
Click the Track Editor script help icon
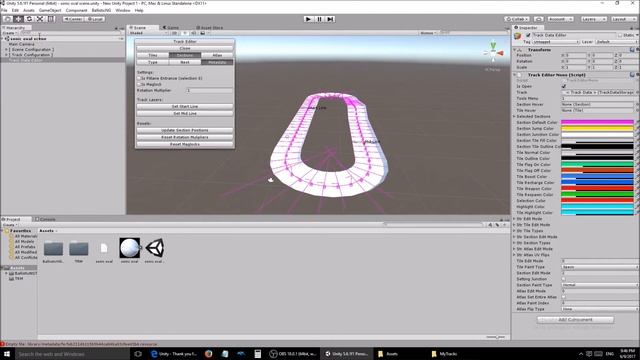(x=632, y=75)
